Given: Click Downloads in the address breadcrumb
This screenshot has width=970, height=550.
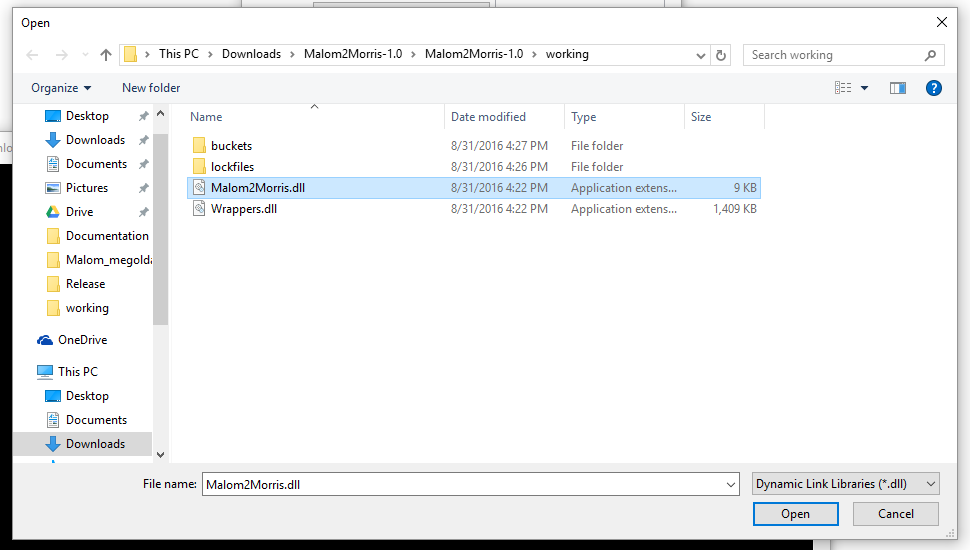Looking at the screenshot, I should 251,54.
